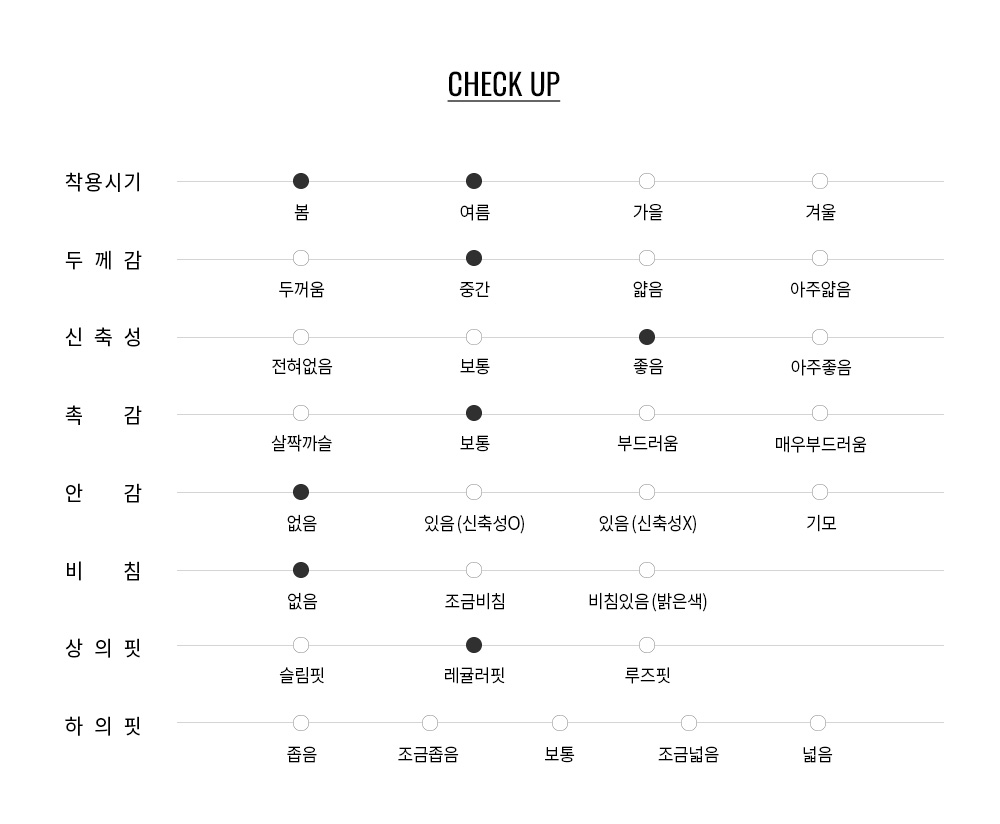Select 아주얇음 in the 두께감 row
Image resolution: width=1000 pixels, height=824 pixels.
(820, 259)
